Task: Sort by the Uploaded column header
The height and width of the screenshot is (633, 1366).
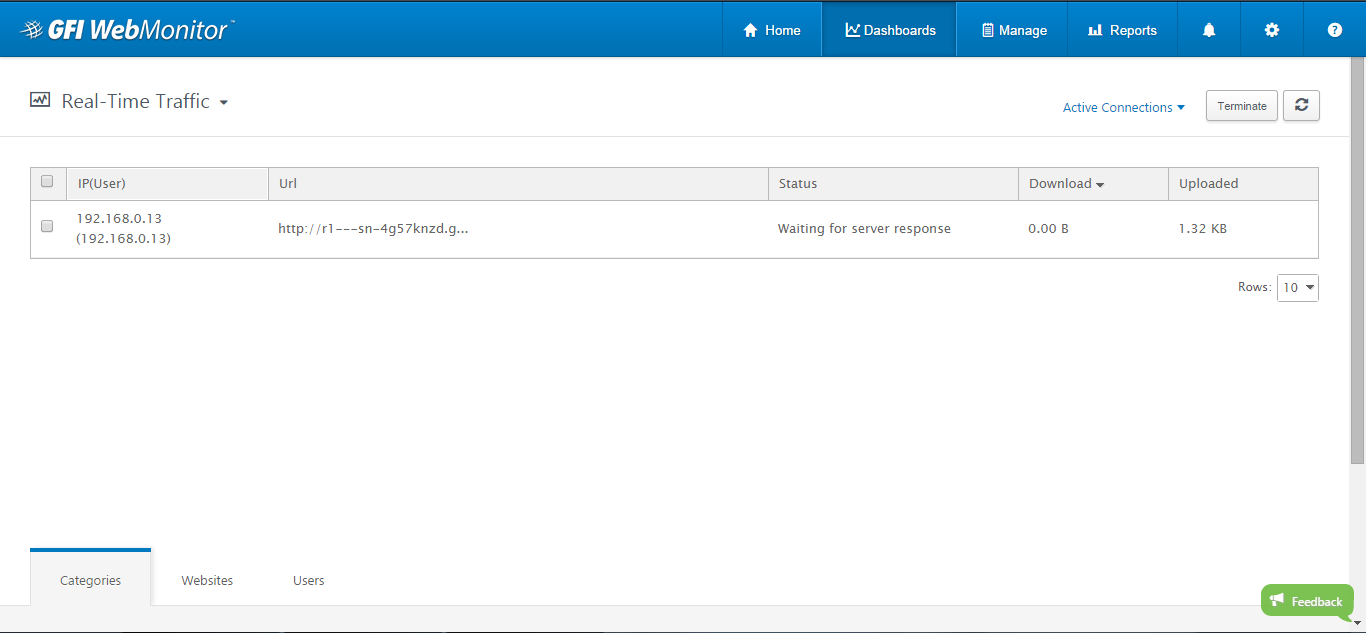Action: click(1243, 184)
